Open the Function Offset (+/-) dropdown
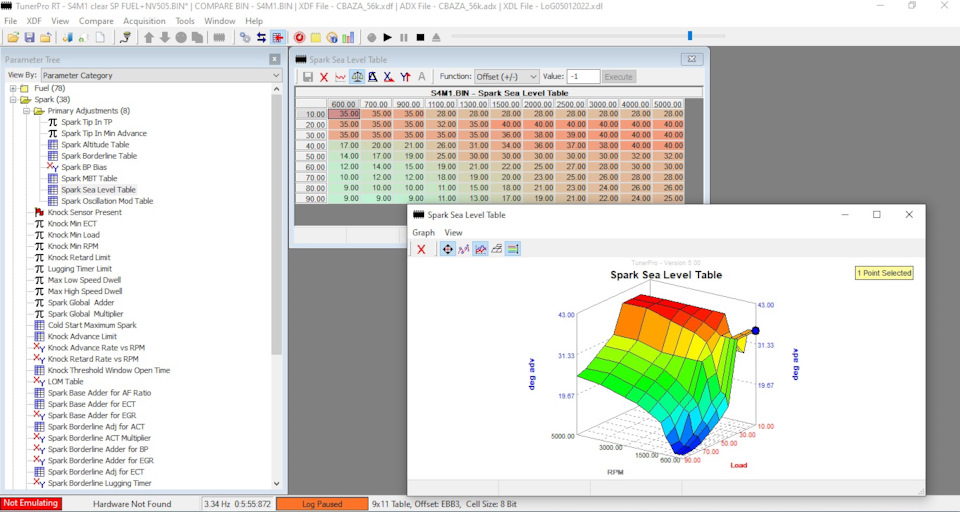The image size is (960, 512). click(506, 77)
